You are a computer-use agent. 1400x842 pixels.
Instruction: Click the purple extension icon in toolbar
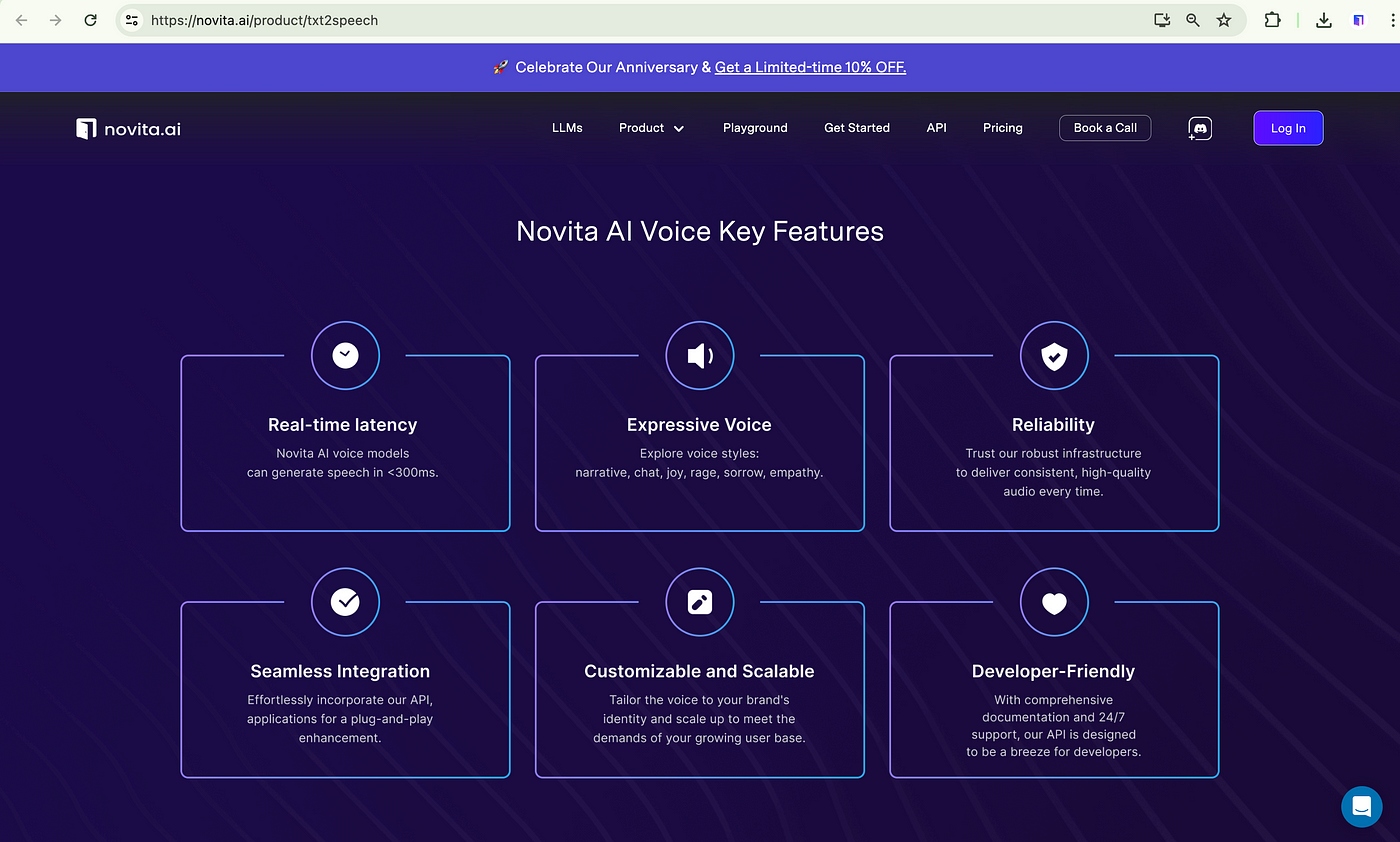(1359, 20)
